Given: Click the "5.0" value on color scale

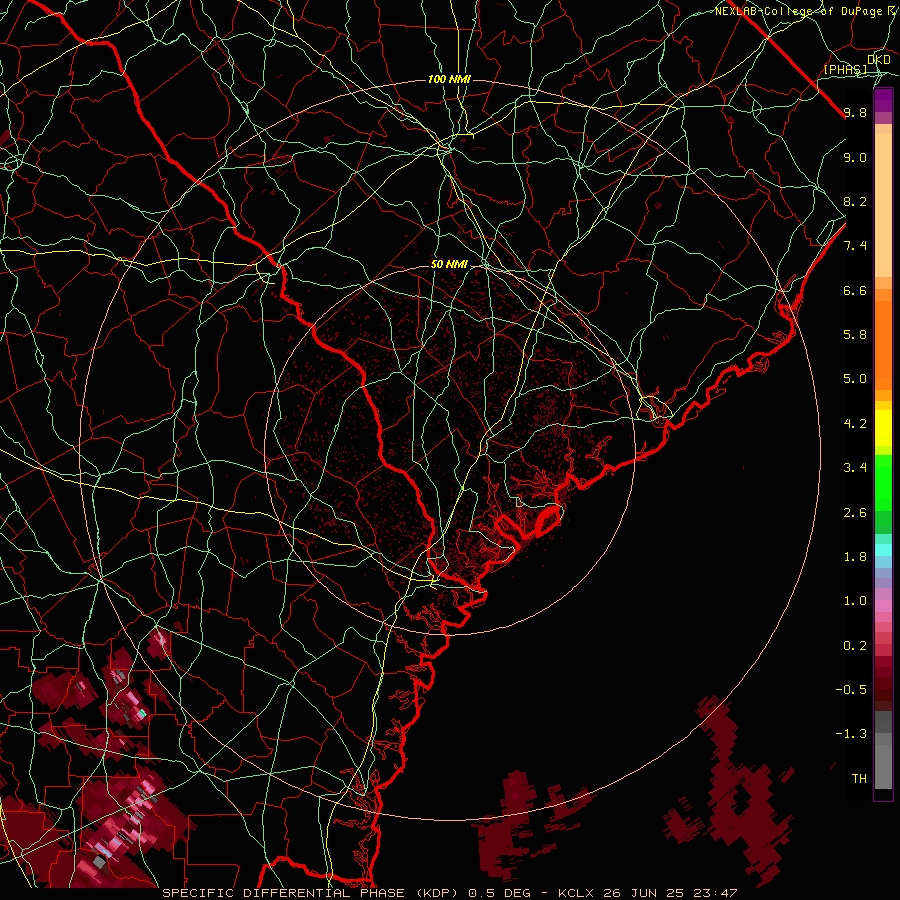Looking at the screenshot, I should pos(855,379).
